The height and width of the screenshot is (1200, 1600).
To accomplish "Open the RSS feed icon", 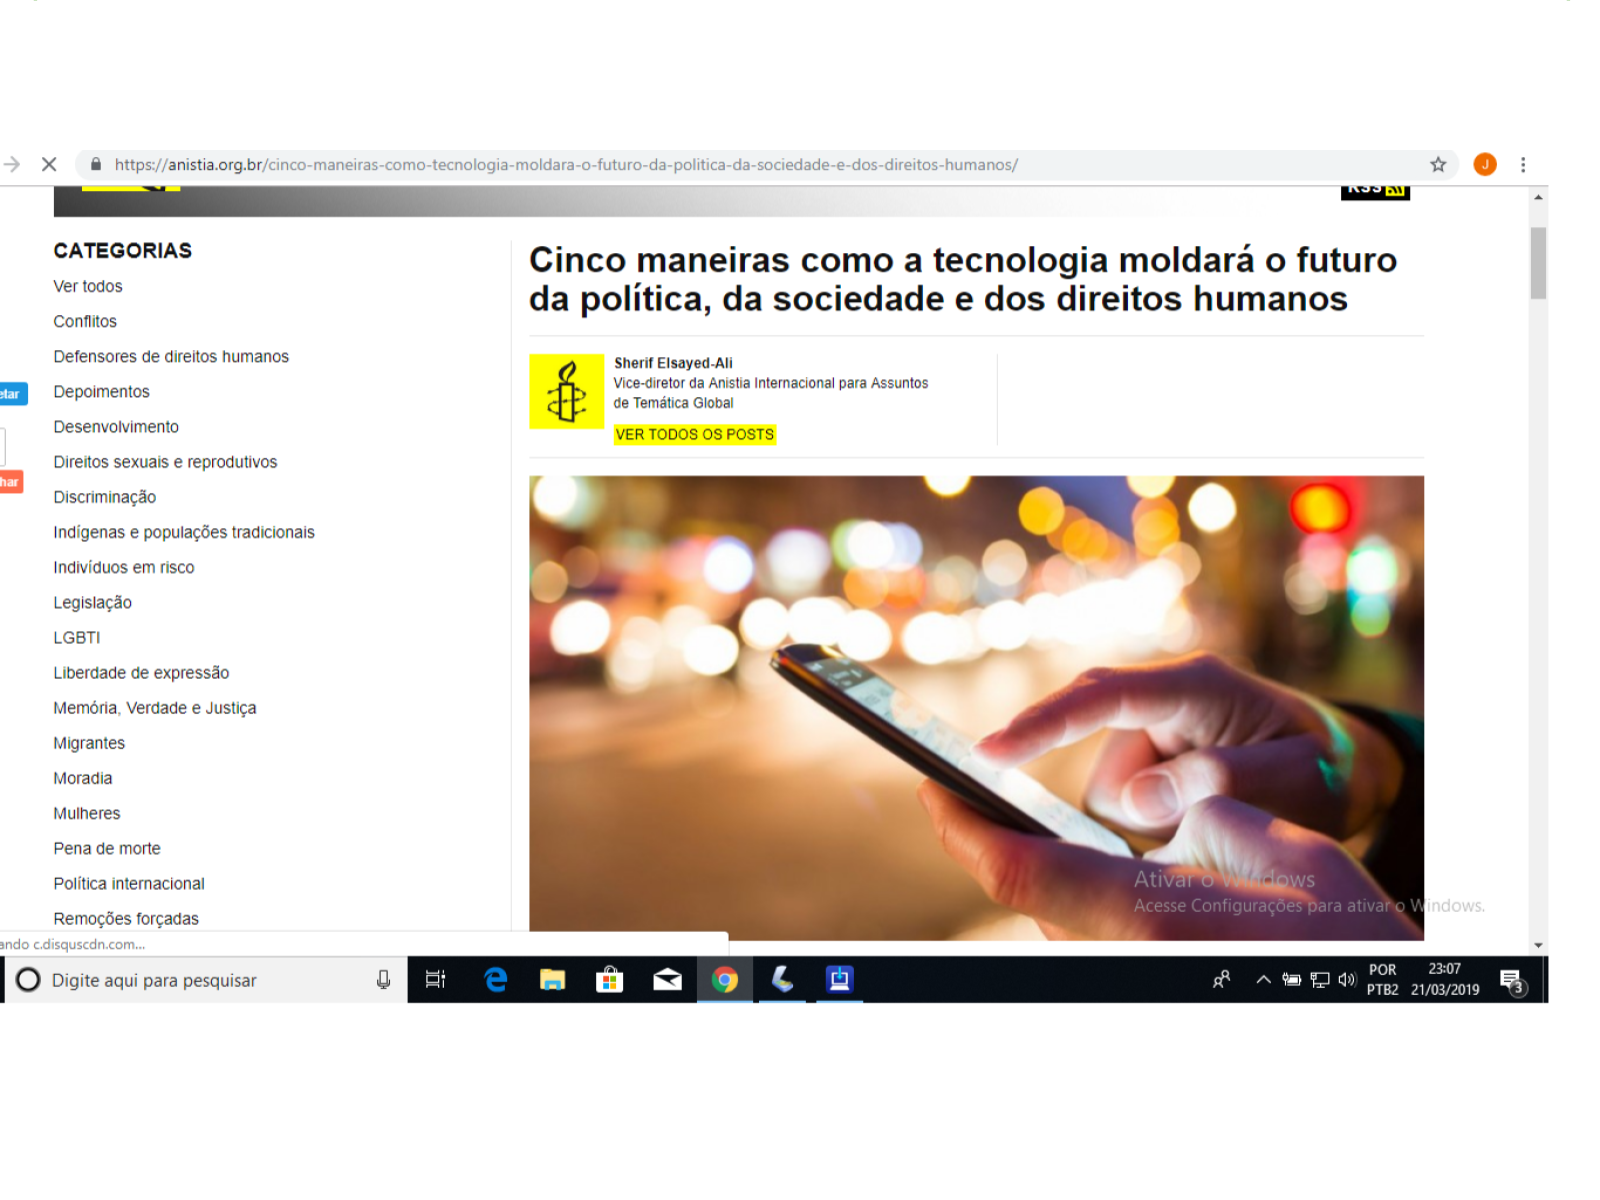I will click(x=1375, y=191).
